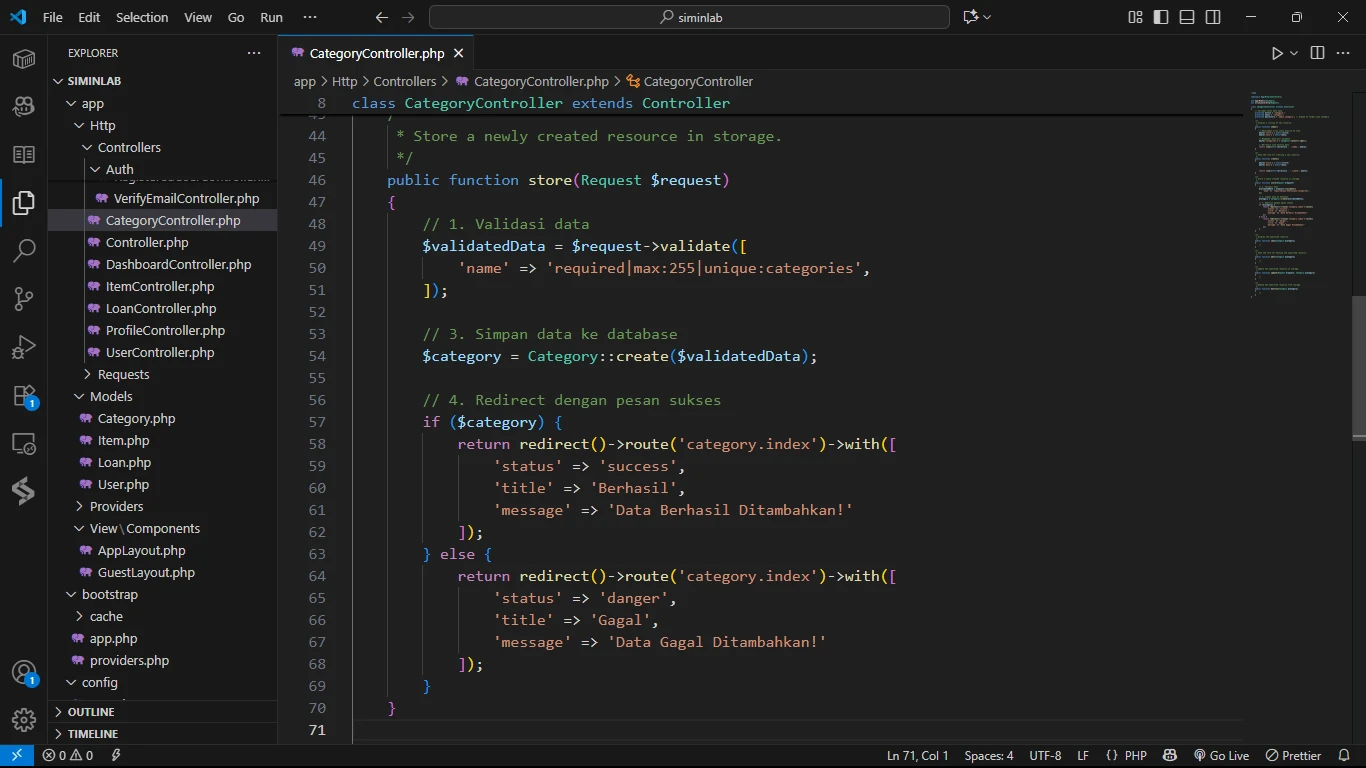Viewport: 1366px width, 768px height.
Task: Click Go Live in the status bar
Action: pyautogui.click(x=1221, y=756)
